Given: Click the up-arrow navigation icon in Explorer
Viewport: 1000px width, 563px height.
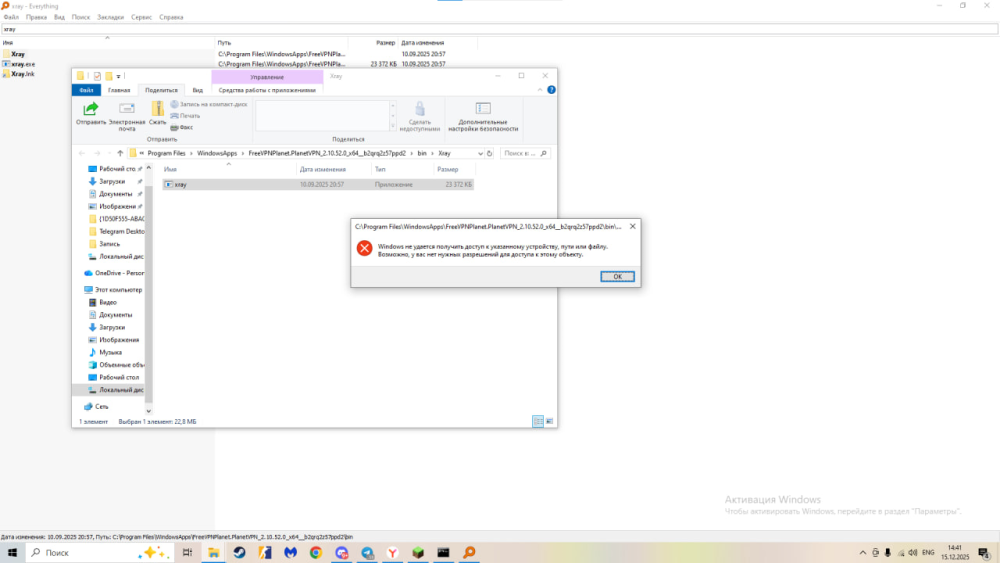Looking at the screenshot, I should (120, 154).
